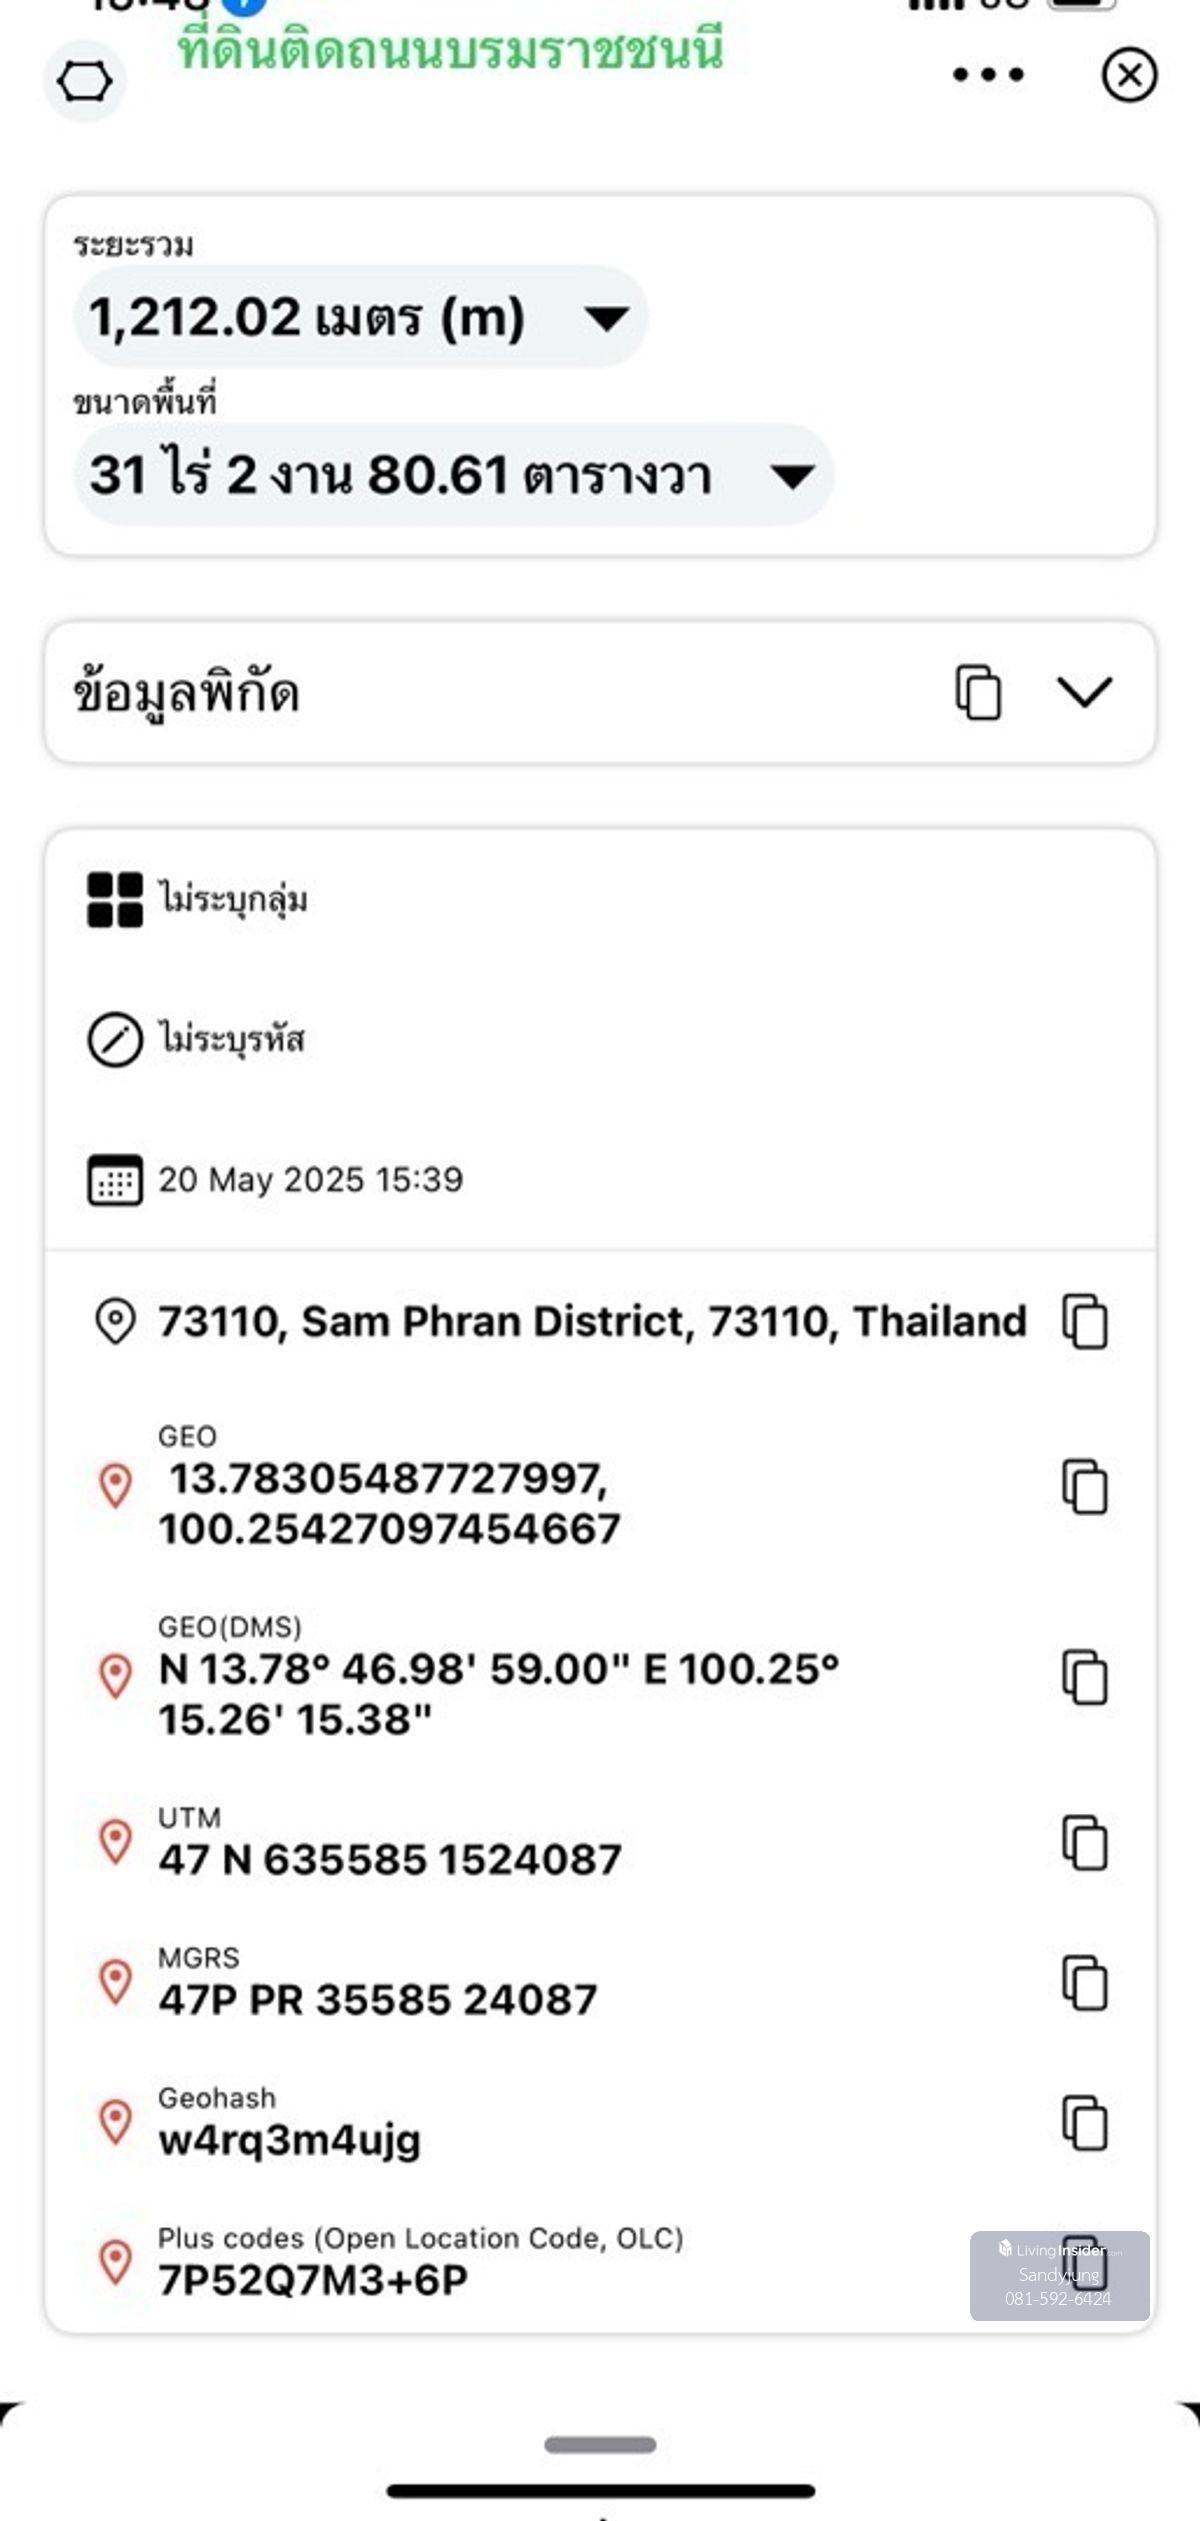This screenshot has width=1200, height=2521.
Task: Edit the ไม่ระบุรหัส code entry
Action: [x=231, y=1040]
